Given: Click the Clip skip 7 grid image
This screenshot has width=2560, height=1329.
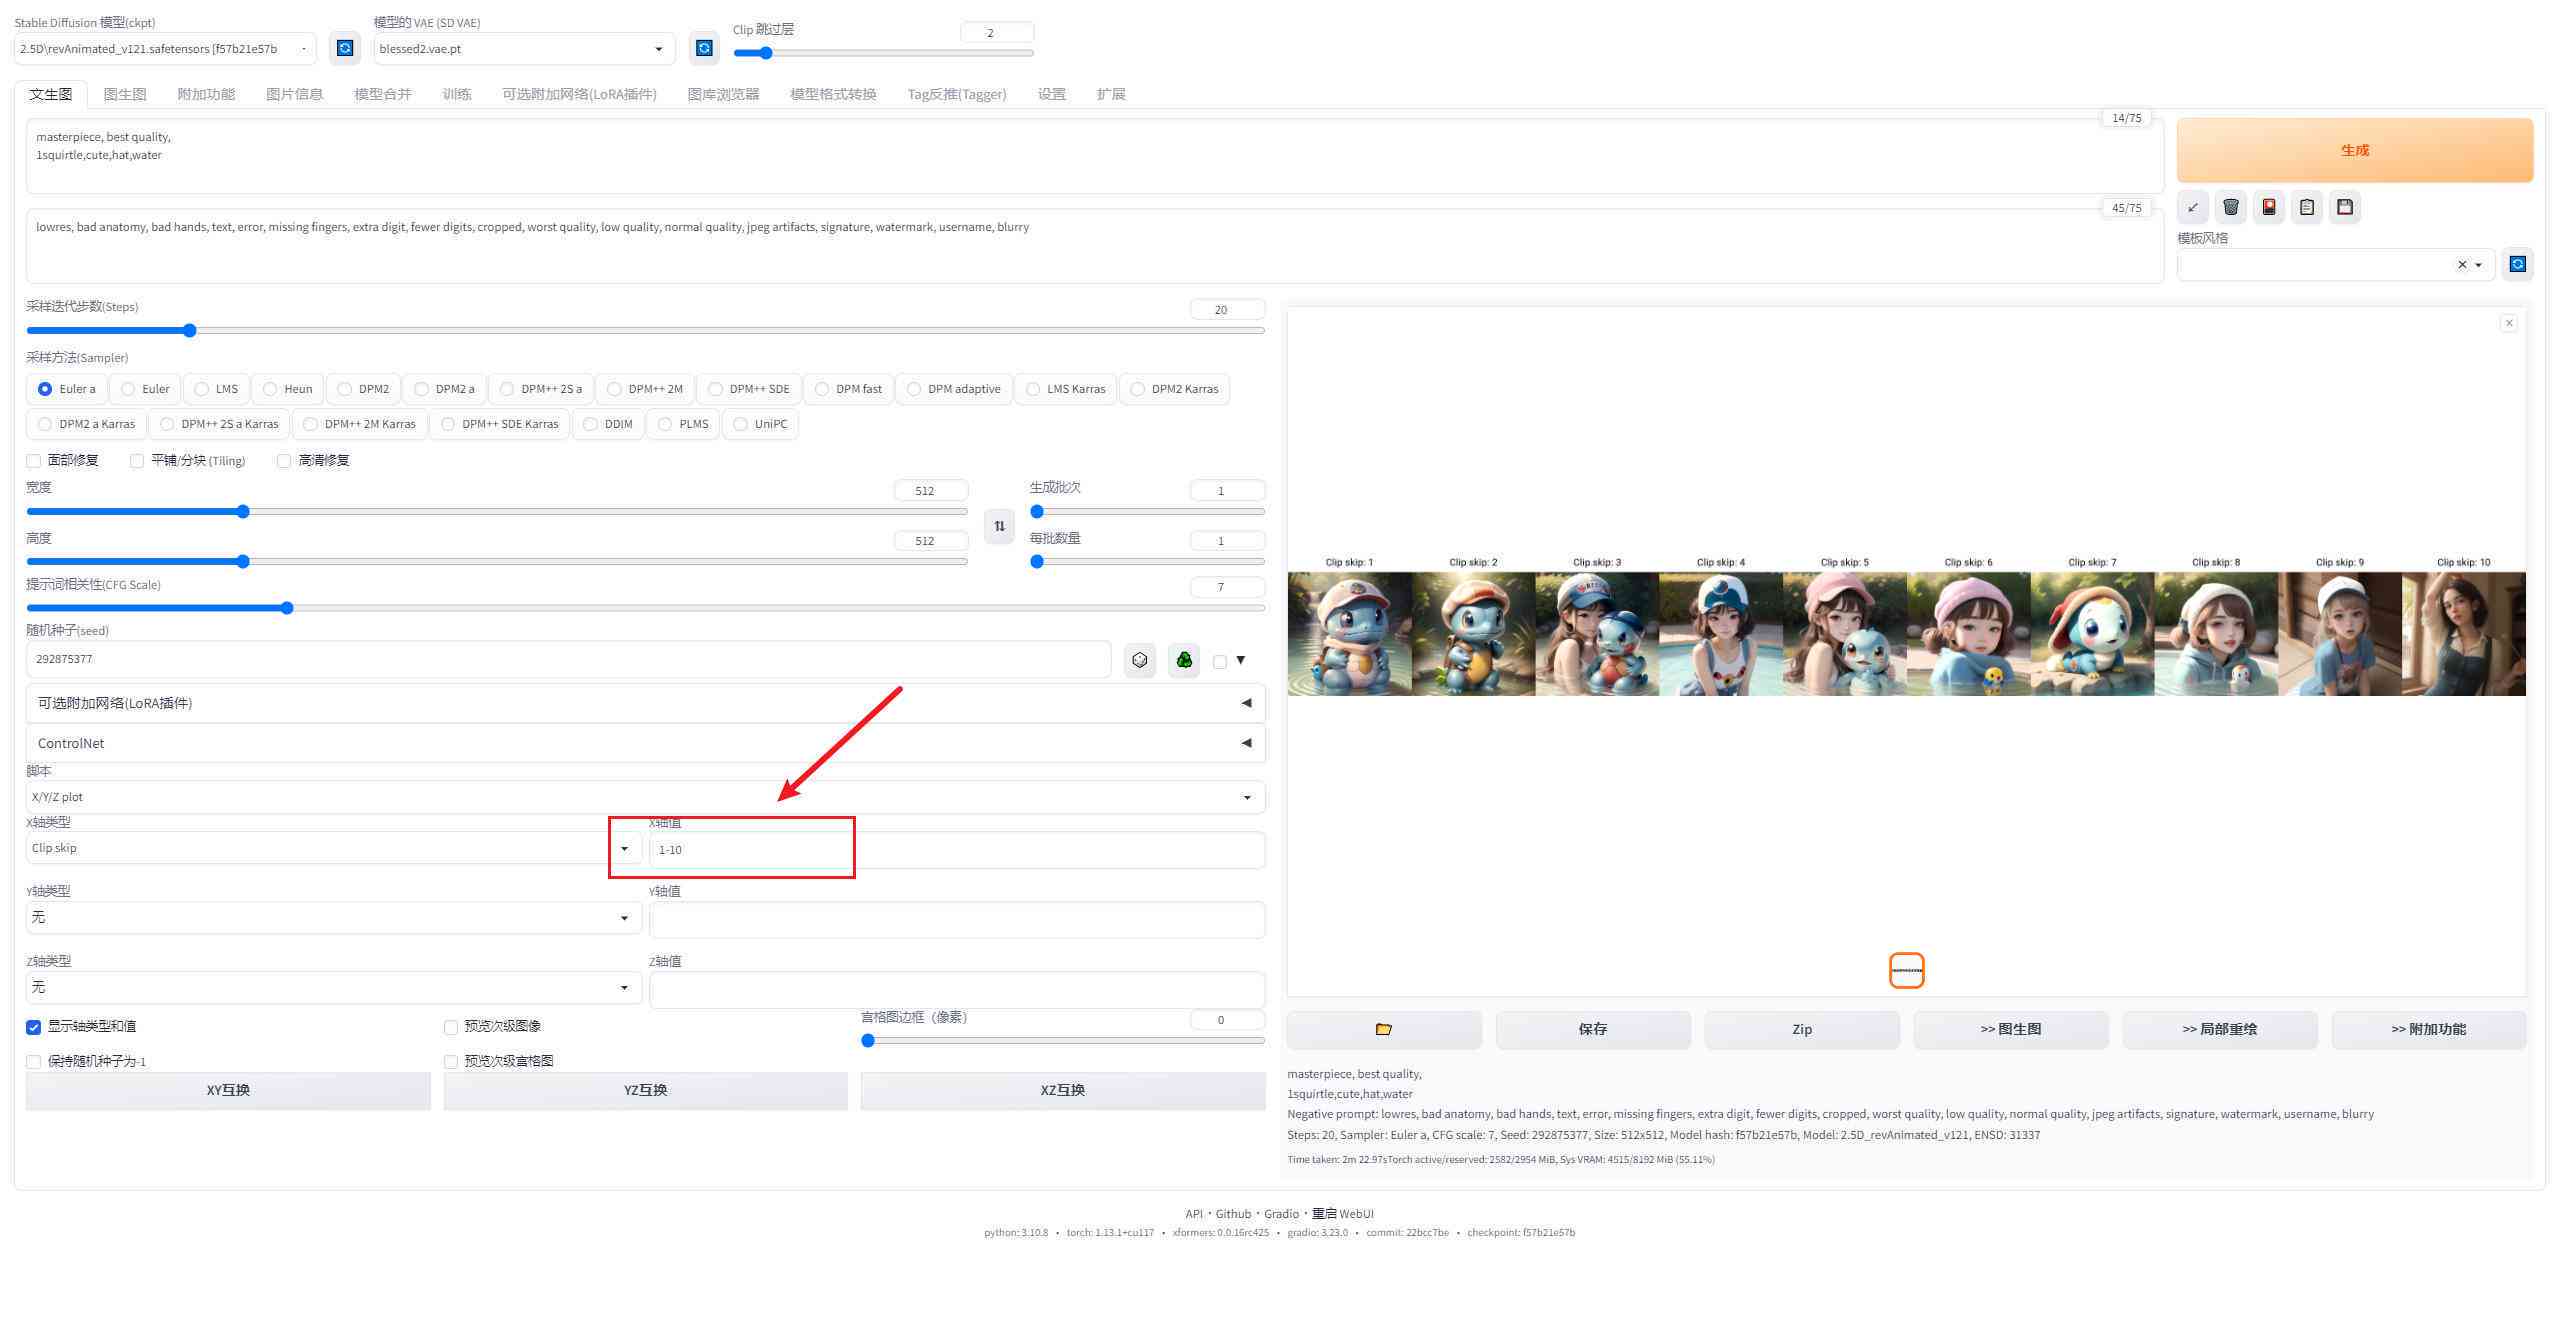Looking at the screenshot, I should [2092, 634].
